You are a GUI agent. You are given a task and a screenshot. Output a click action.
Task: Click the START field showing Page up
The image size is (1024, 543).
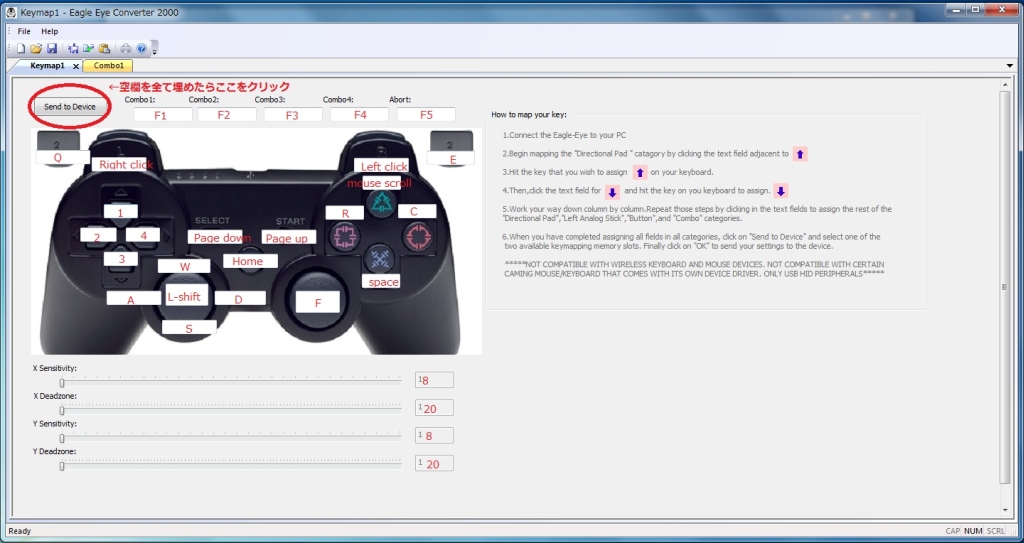coord(289,237)
